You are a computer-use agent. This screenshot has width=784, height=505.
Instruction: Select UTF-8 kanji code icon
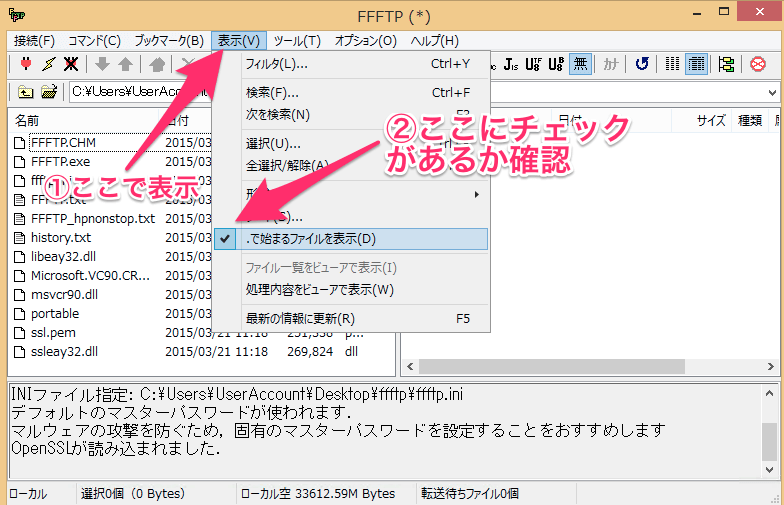[x=533, y=64]
